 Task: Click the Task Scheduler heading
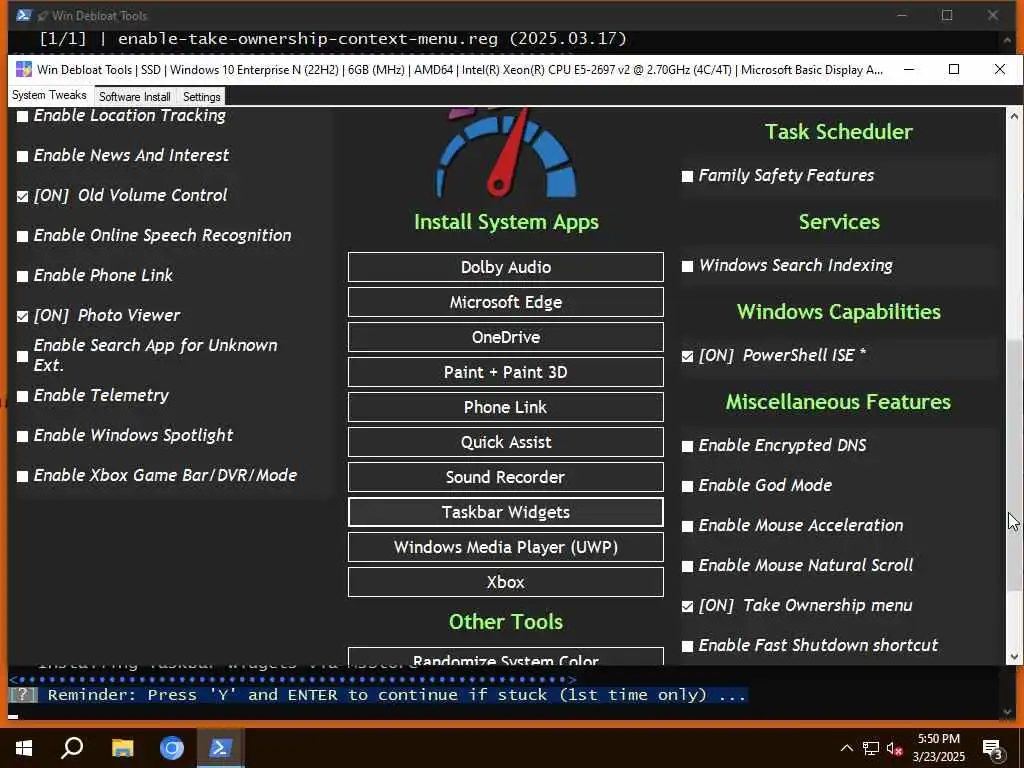tap(839, 132)
